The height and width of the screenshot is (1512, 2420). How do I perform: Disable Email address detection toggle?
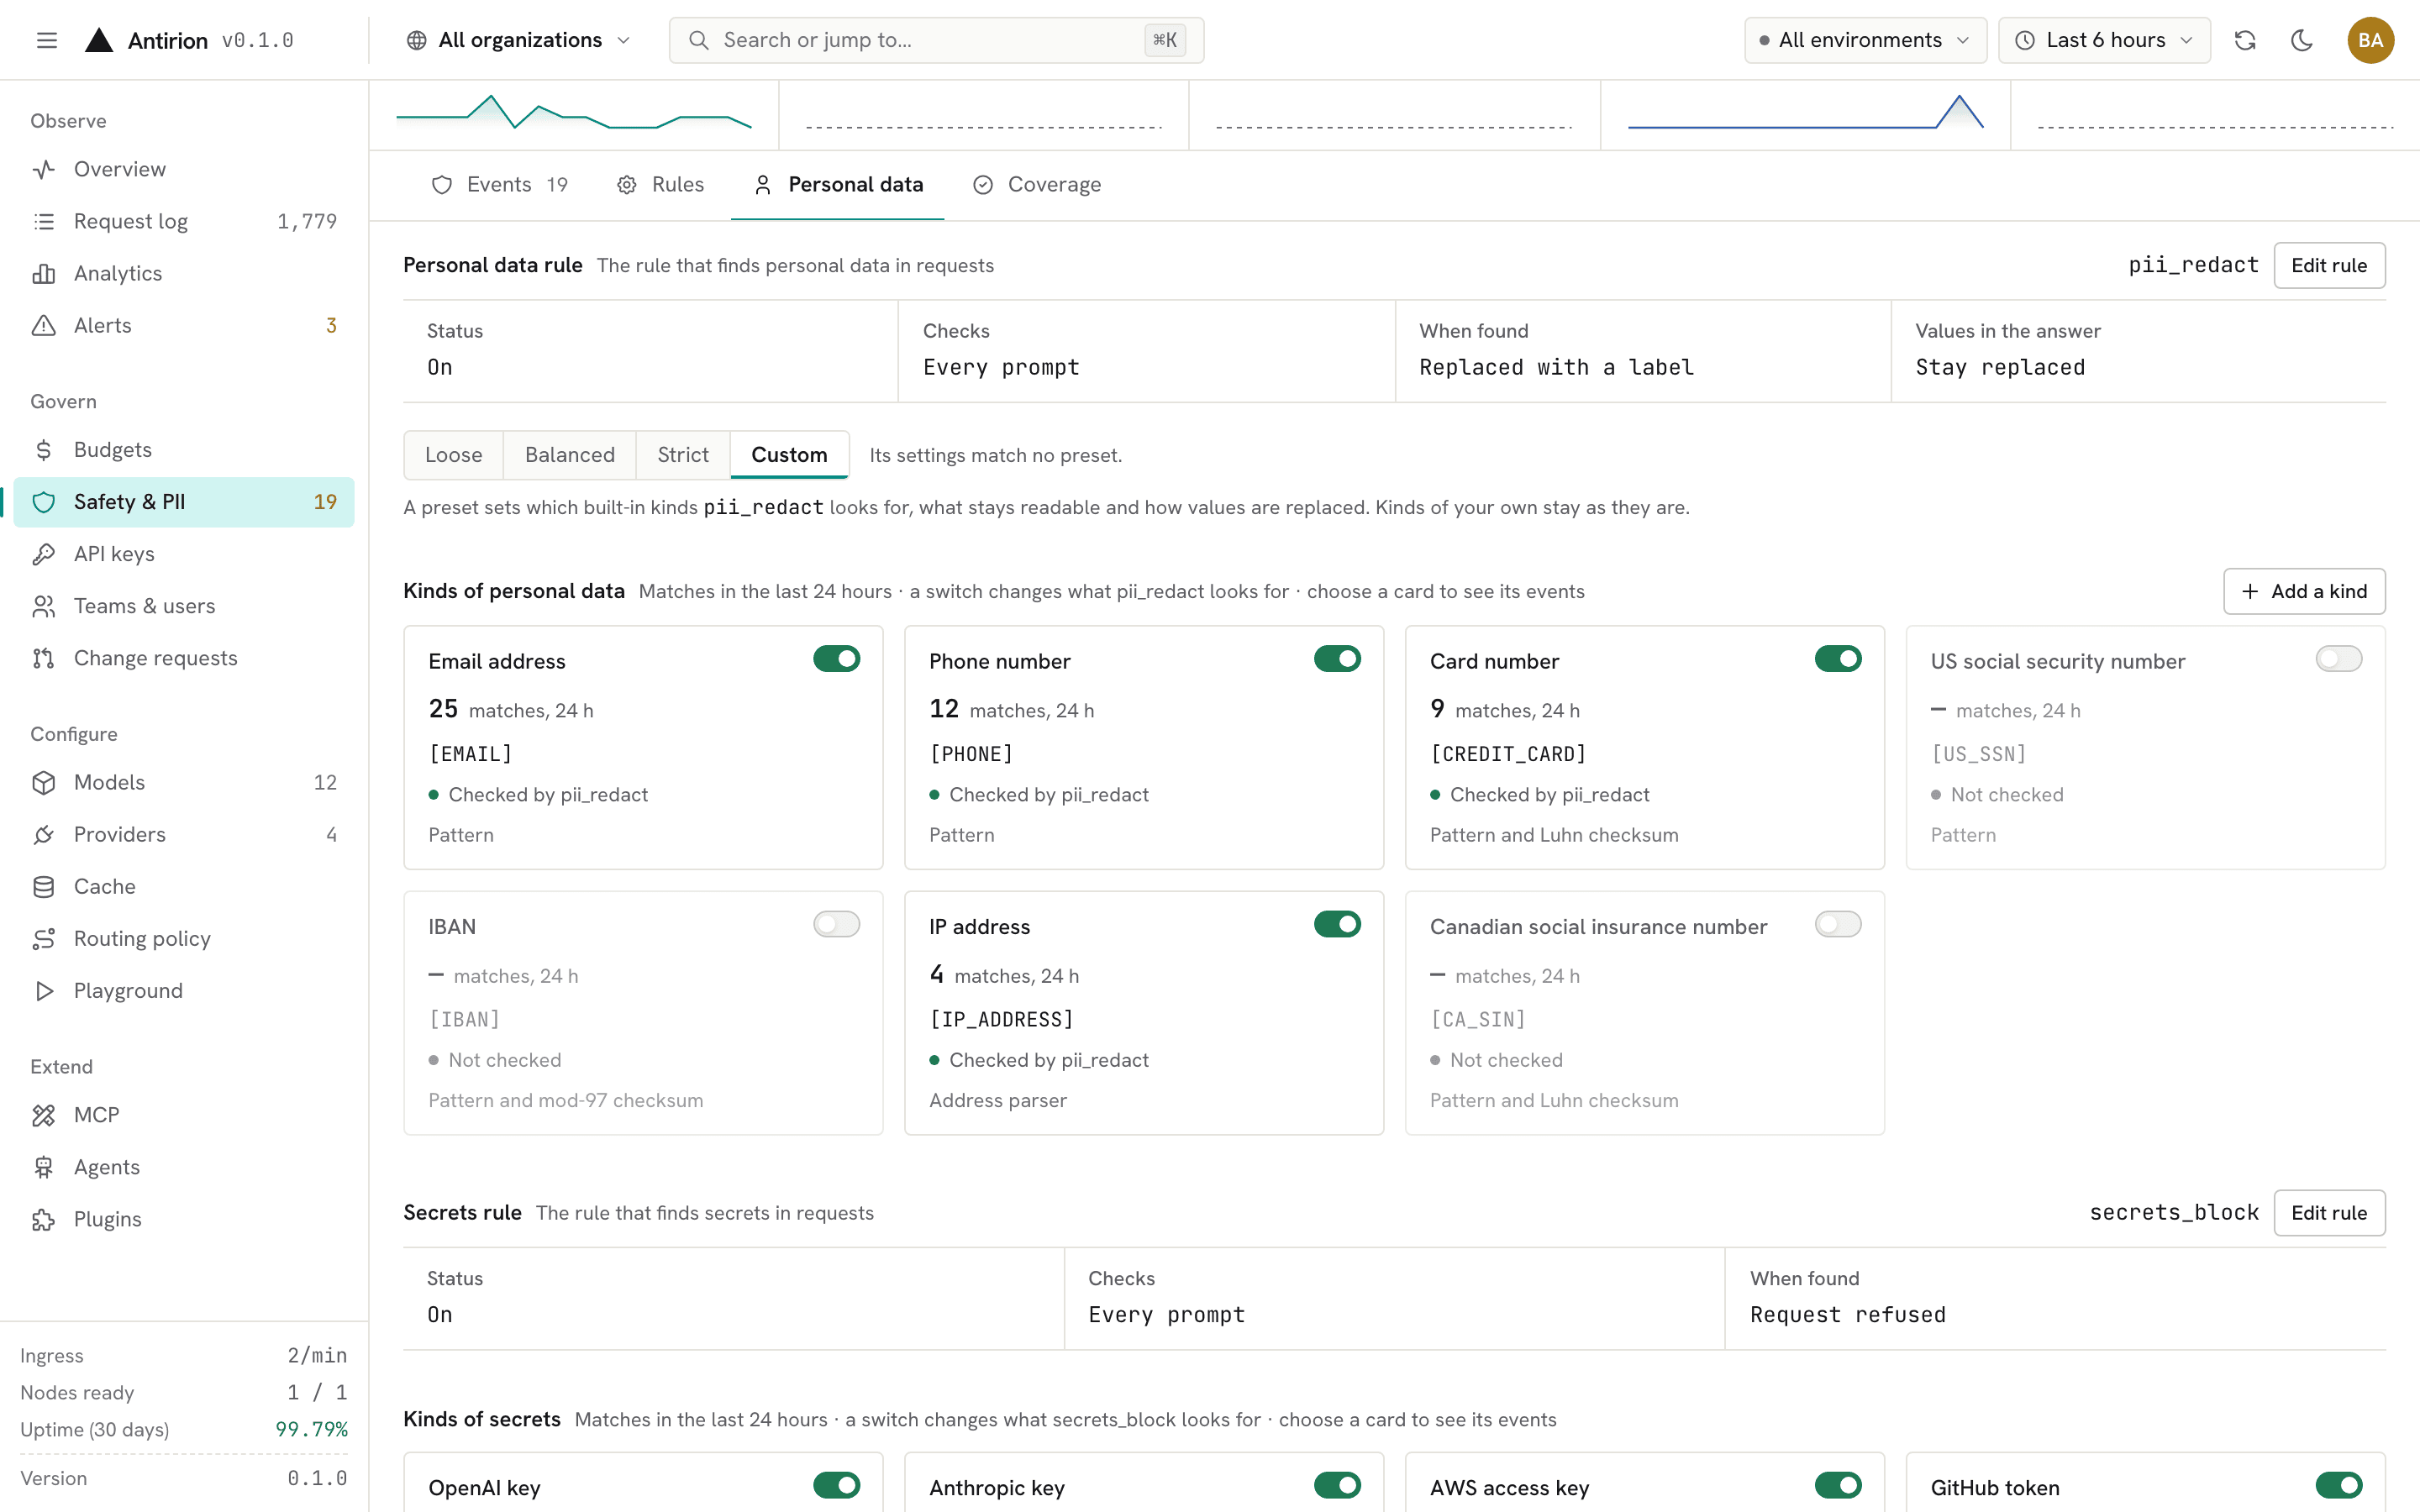tap(836, 659)
